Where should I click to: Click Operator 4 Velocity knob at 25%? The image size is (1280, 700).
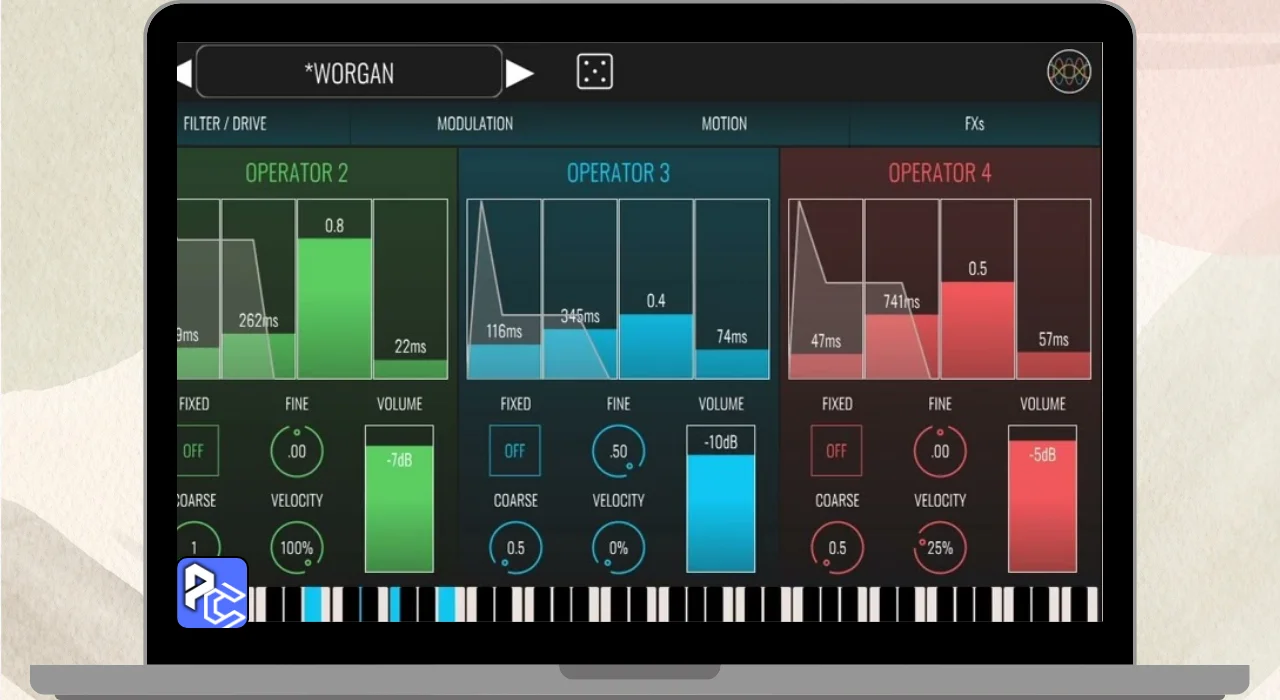(x=940, y=547)
